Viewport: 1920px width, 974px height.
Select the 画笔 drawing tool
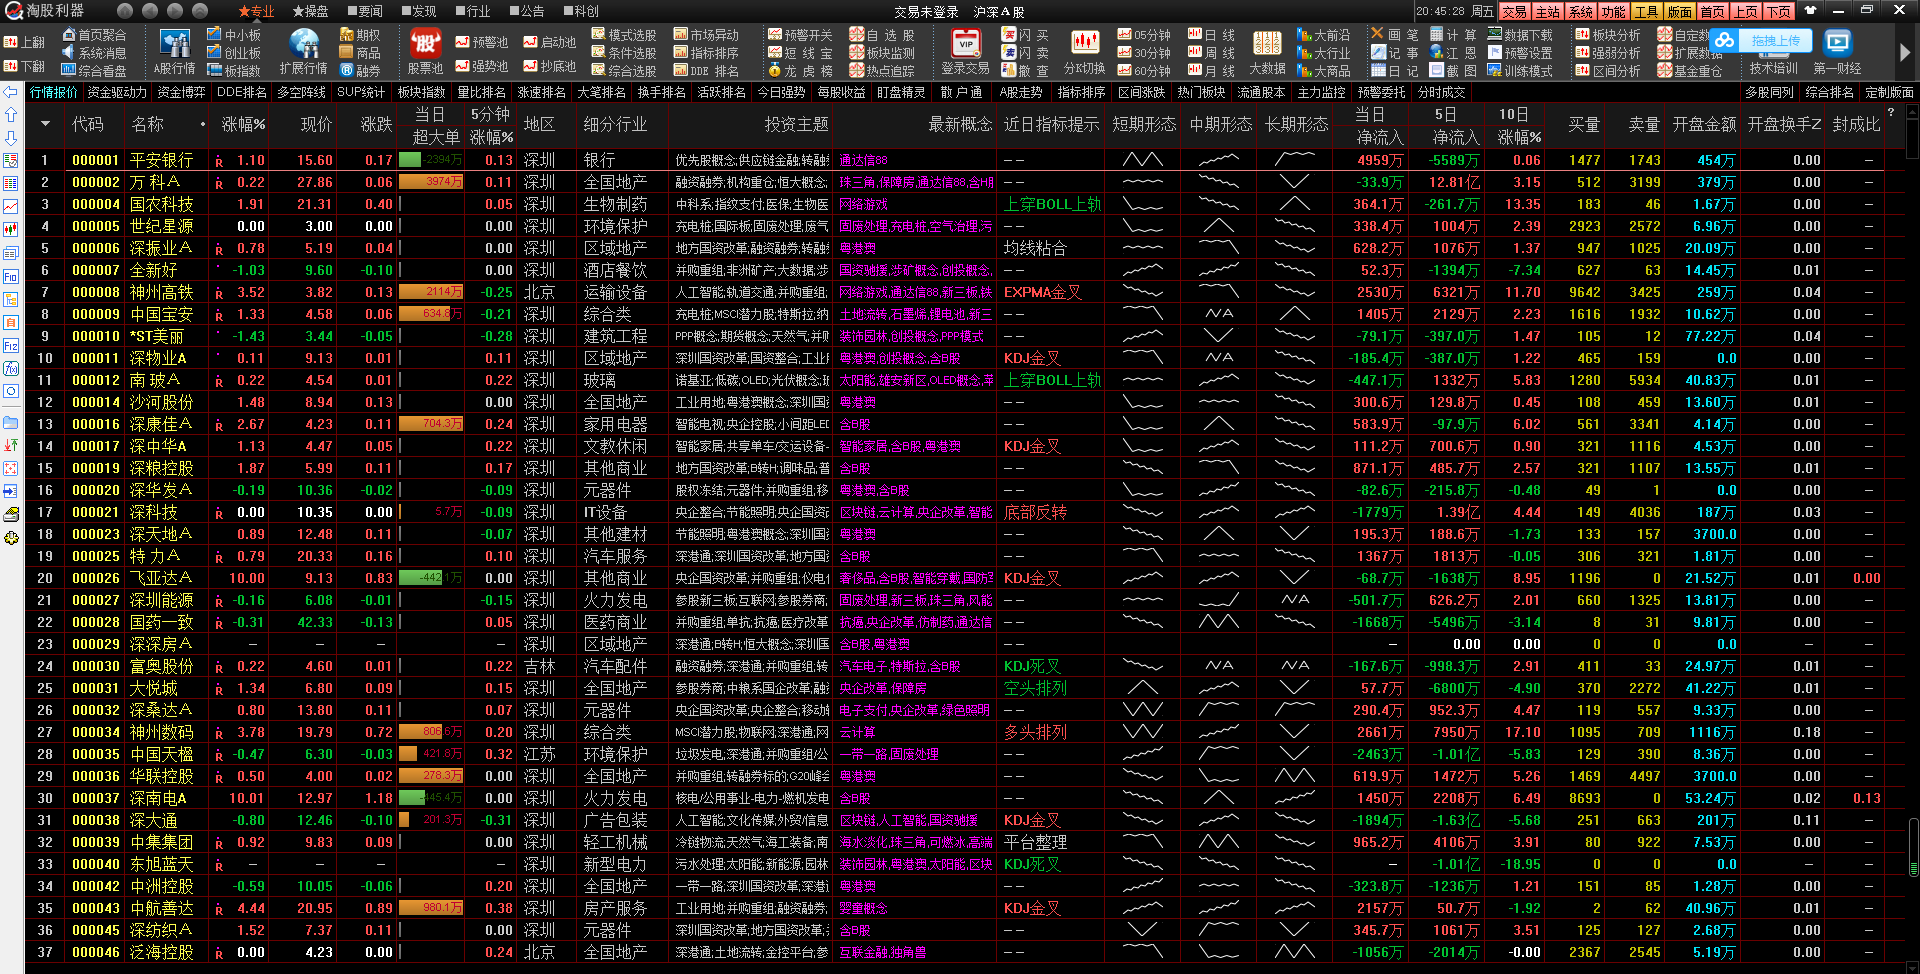tap(1395, 35)
